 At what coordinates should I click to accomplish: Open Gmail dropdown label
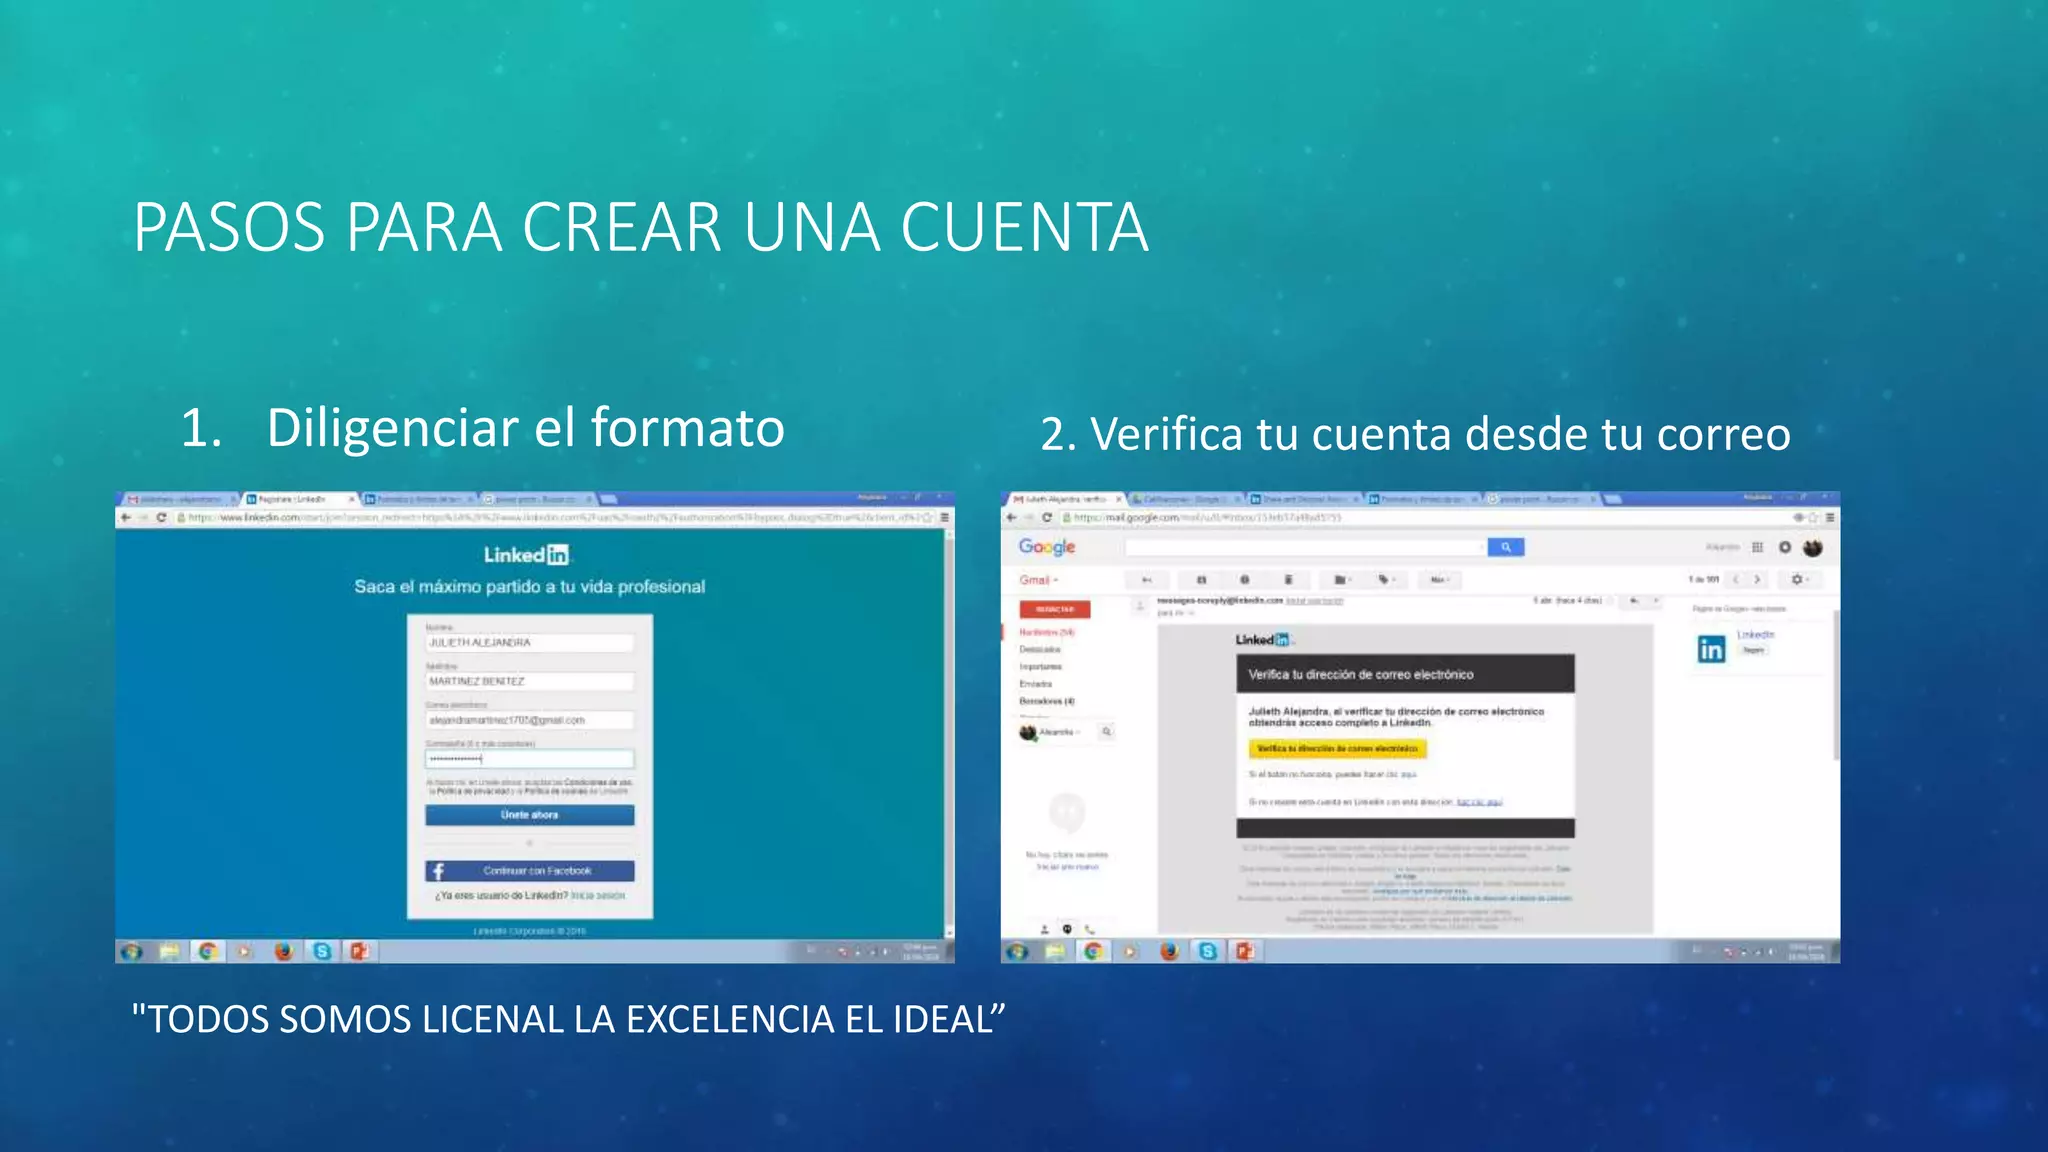1038,580
